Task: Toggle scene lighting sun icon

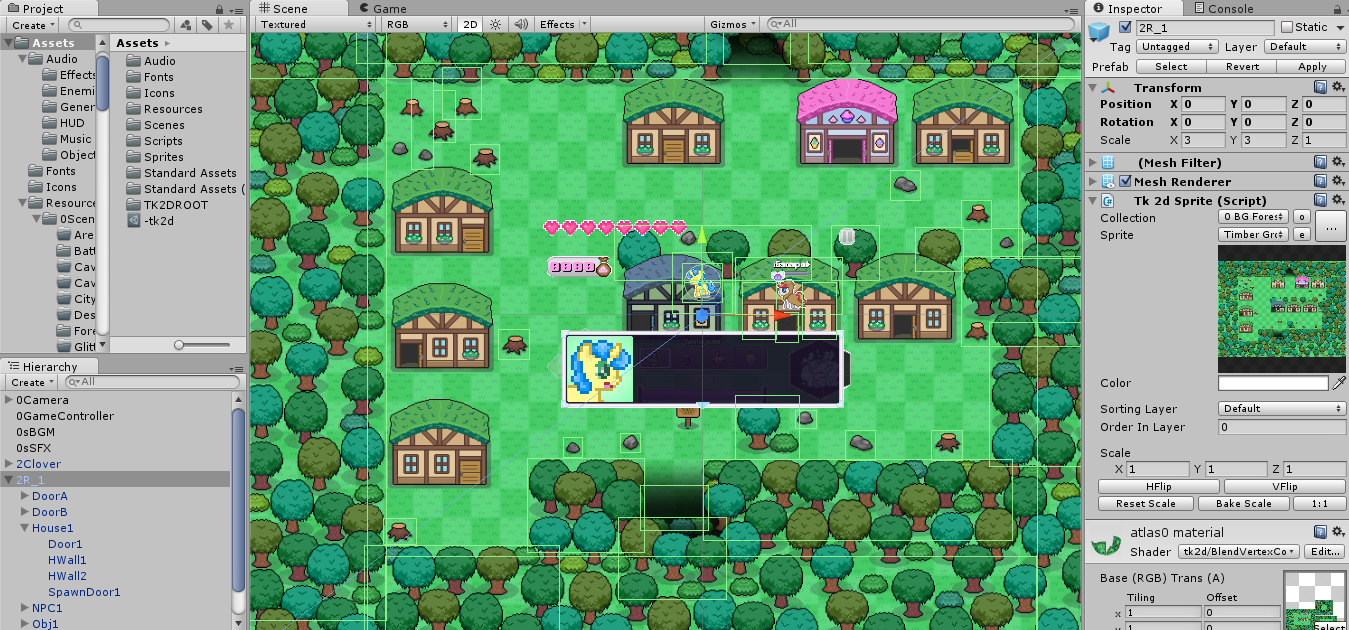Action: (495, 24)
